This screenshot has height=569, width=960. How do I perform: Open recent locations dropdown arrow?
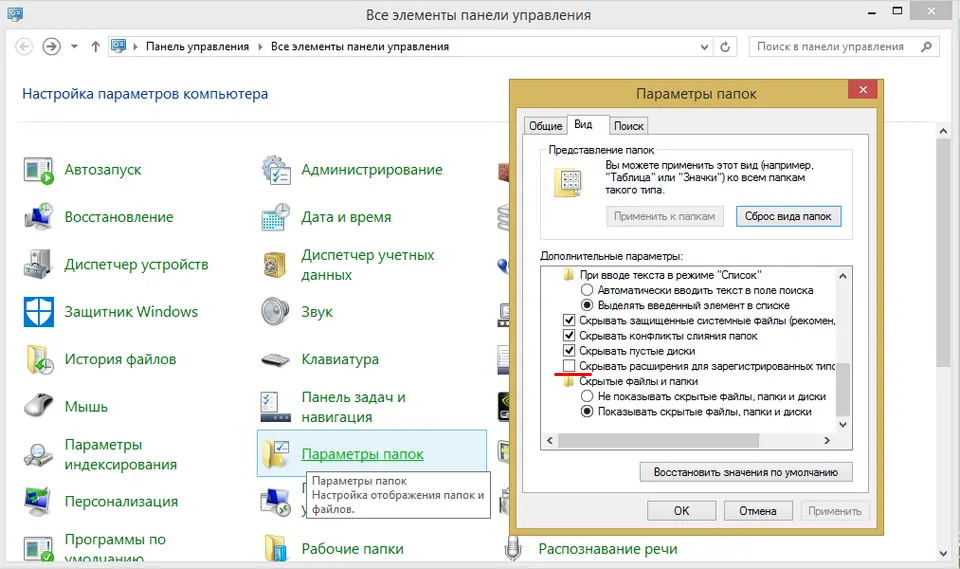(x=74, y=47)
